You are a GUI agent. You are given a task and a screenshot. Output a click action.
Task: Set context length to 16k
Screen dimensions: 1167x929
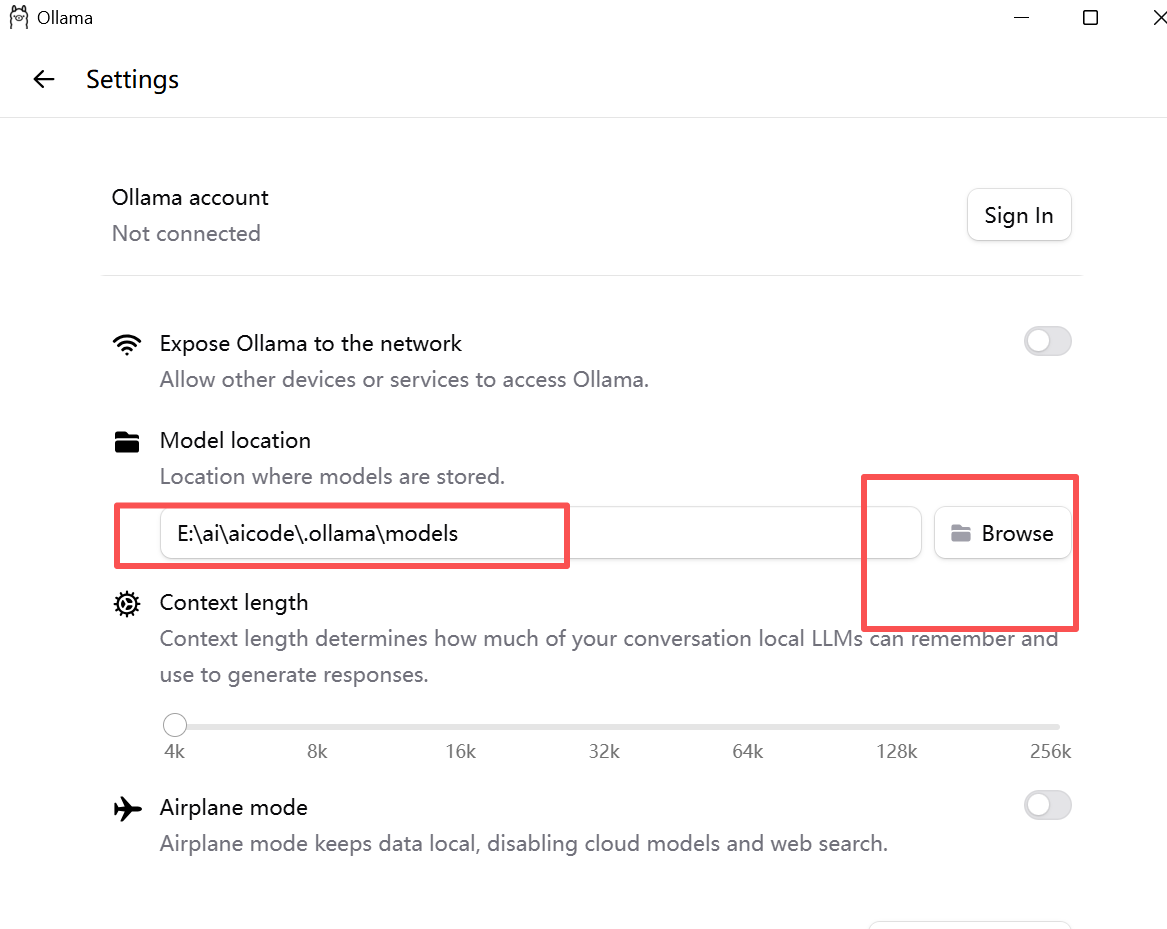pyautogui.click(x=461, y=751)
